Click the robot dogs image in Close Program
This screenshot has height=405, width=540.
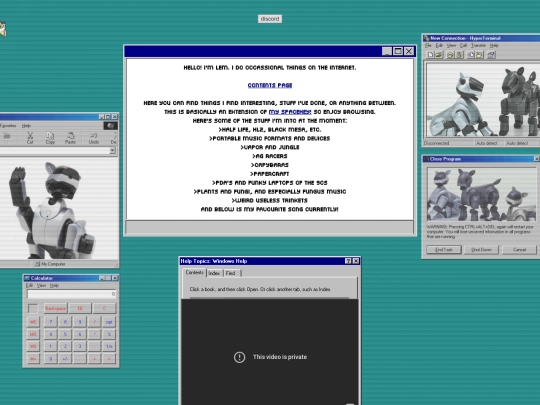click(481, 194)
